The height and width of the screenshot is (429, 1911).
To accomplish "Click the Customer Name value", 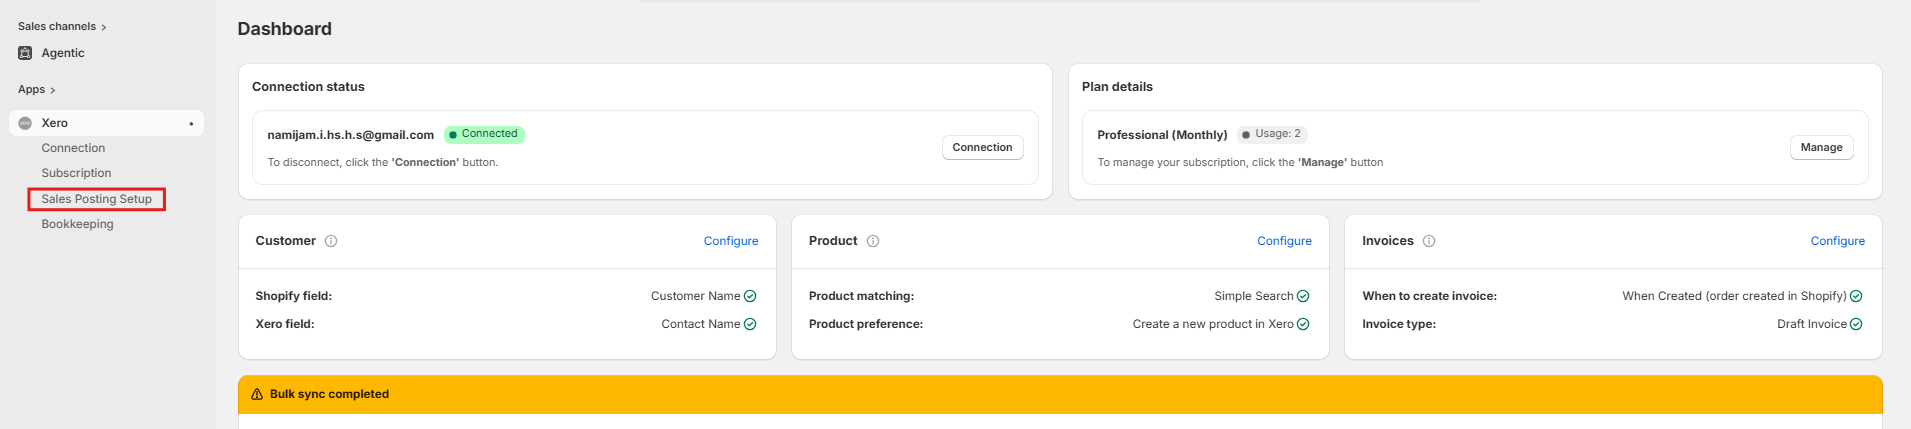I will click(x=695, y=296).
